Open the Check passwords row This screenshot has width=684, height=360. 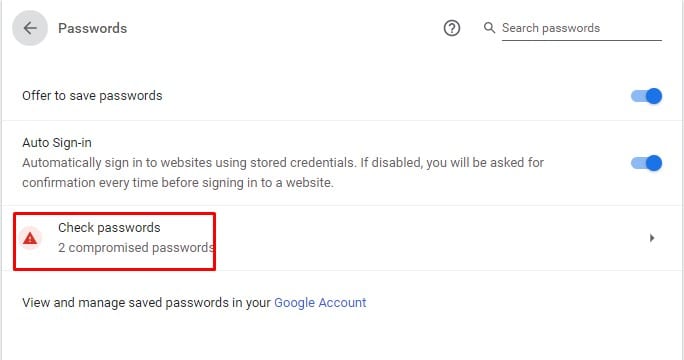click(342, 238)
